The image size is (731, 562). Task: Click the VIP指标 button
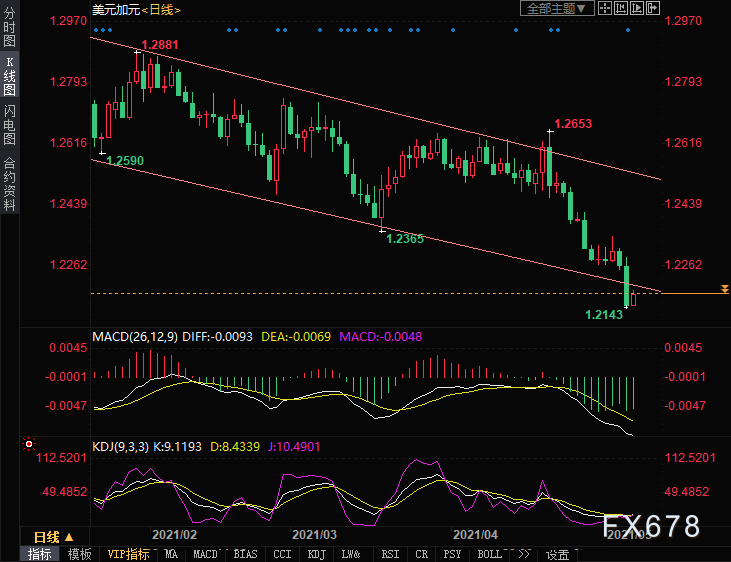pyautogui.click(x=128, y=554)
